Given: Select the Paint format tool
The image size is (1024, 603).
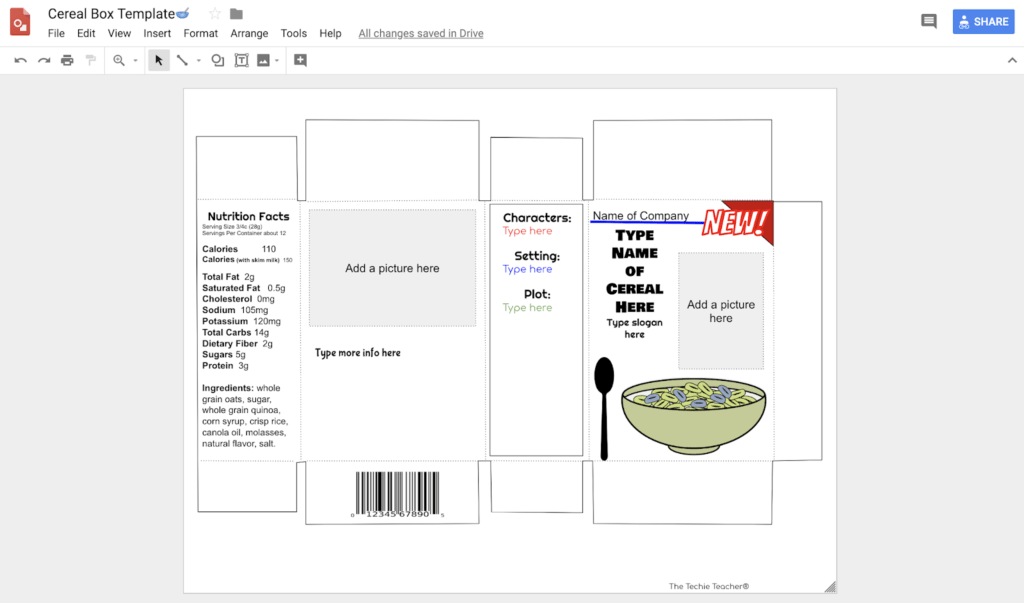Looking at the screenshot, I should coord(90,60).
